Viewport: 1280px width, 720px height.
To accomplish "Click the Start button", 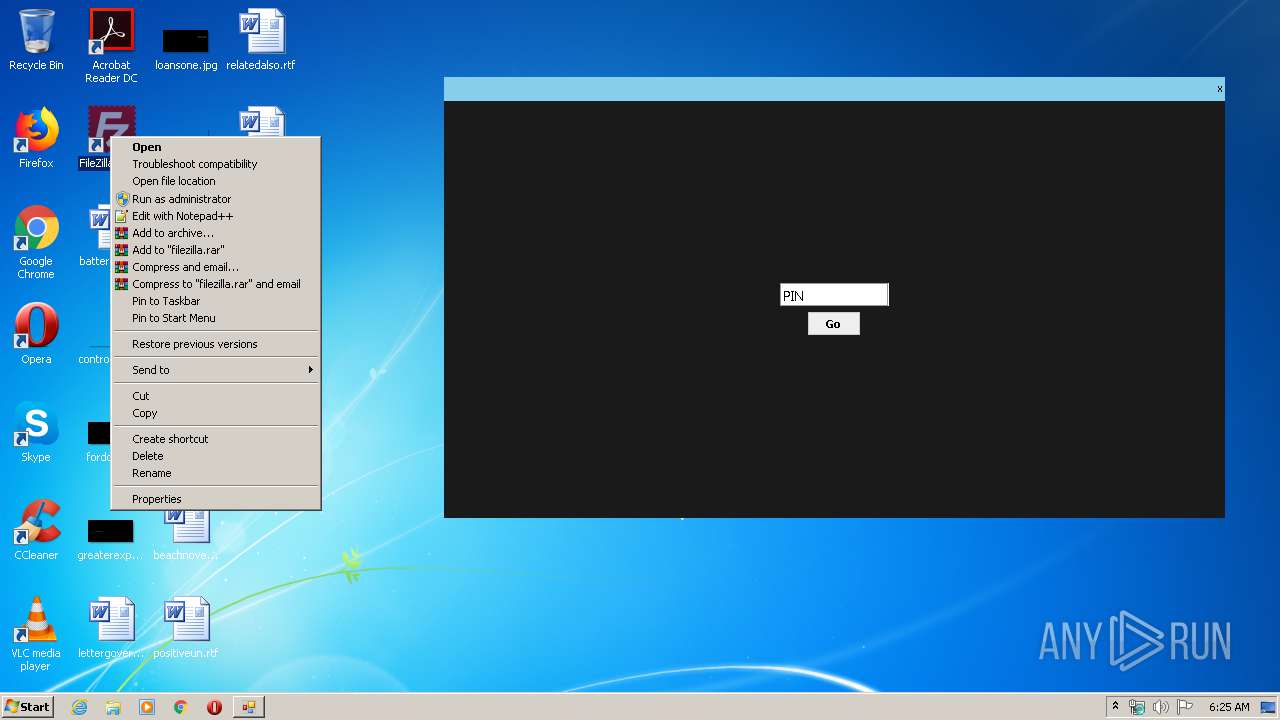I will coord(27,706).
